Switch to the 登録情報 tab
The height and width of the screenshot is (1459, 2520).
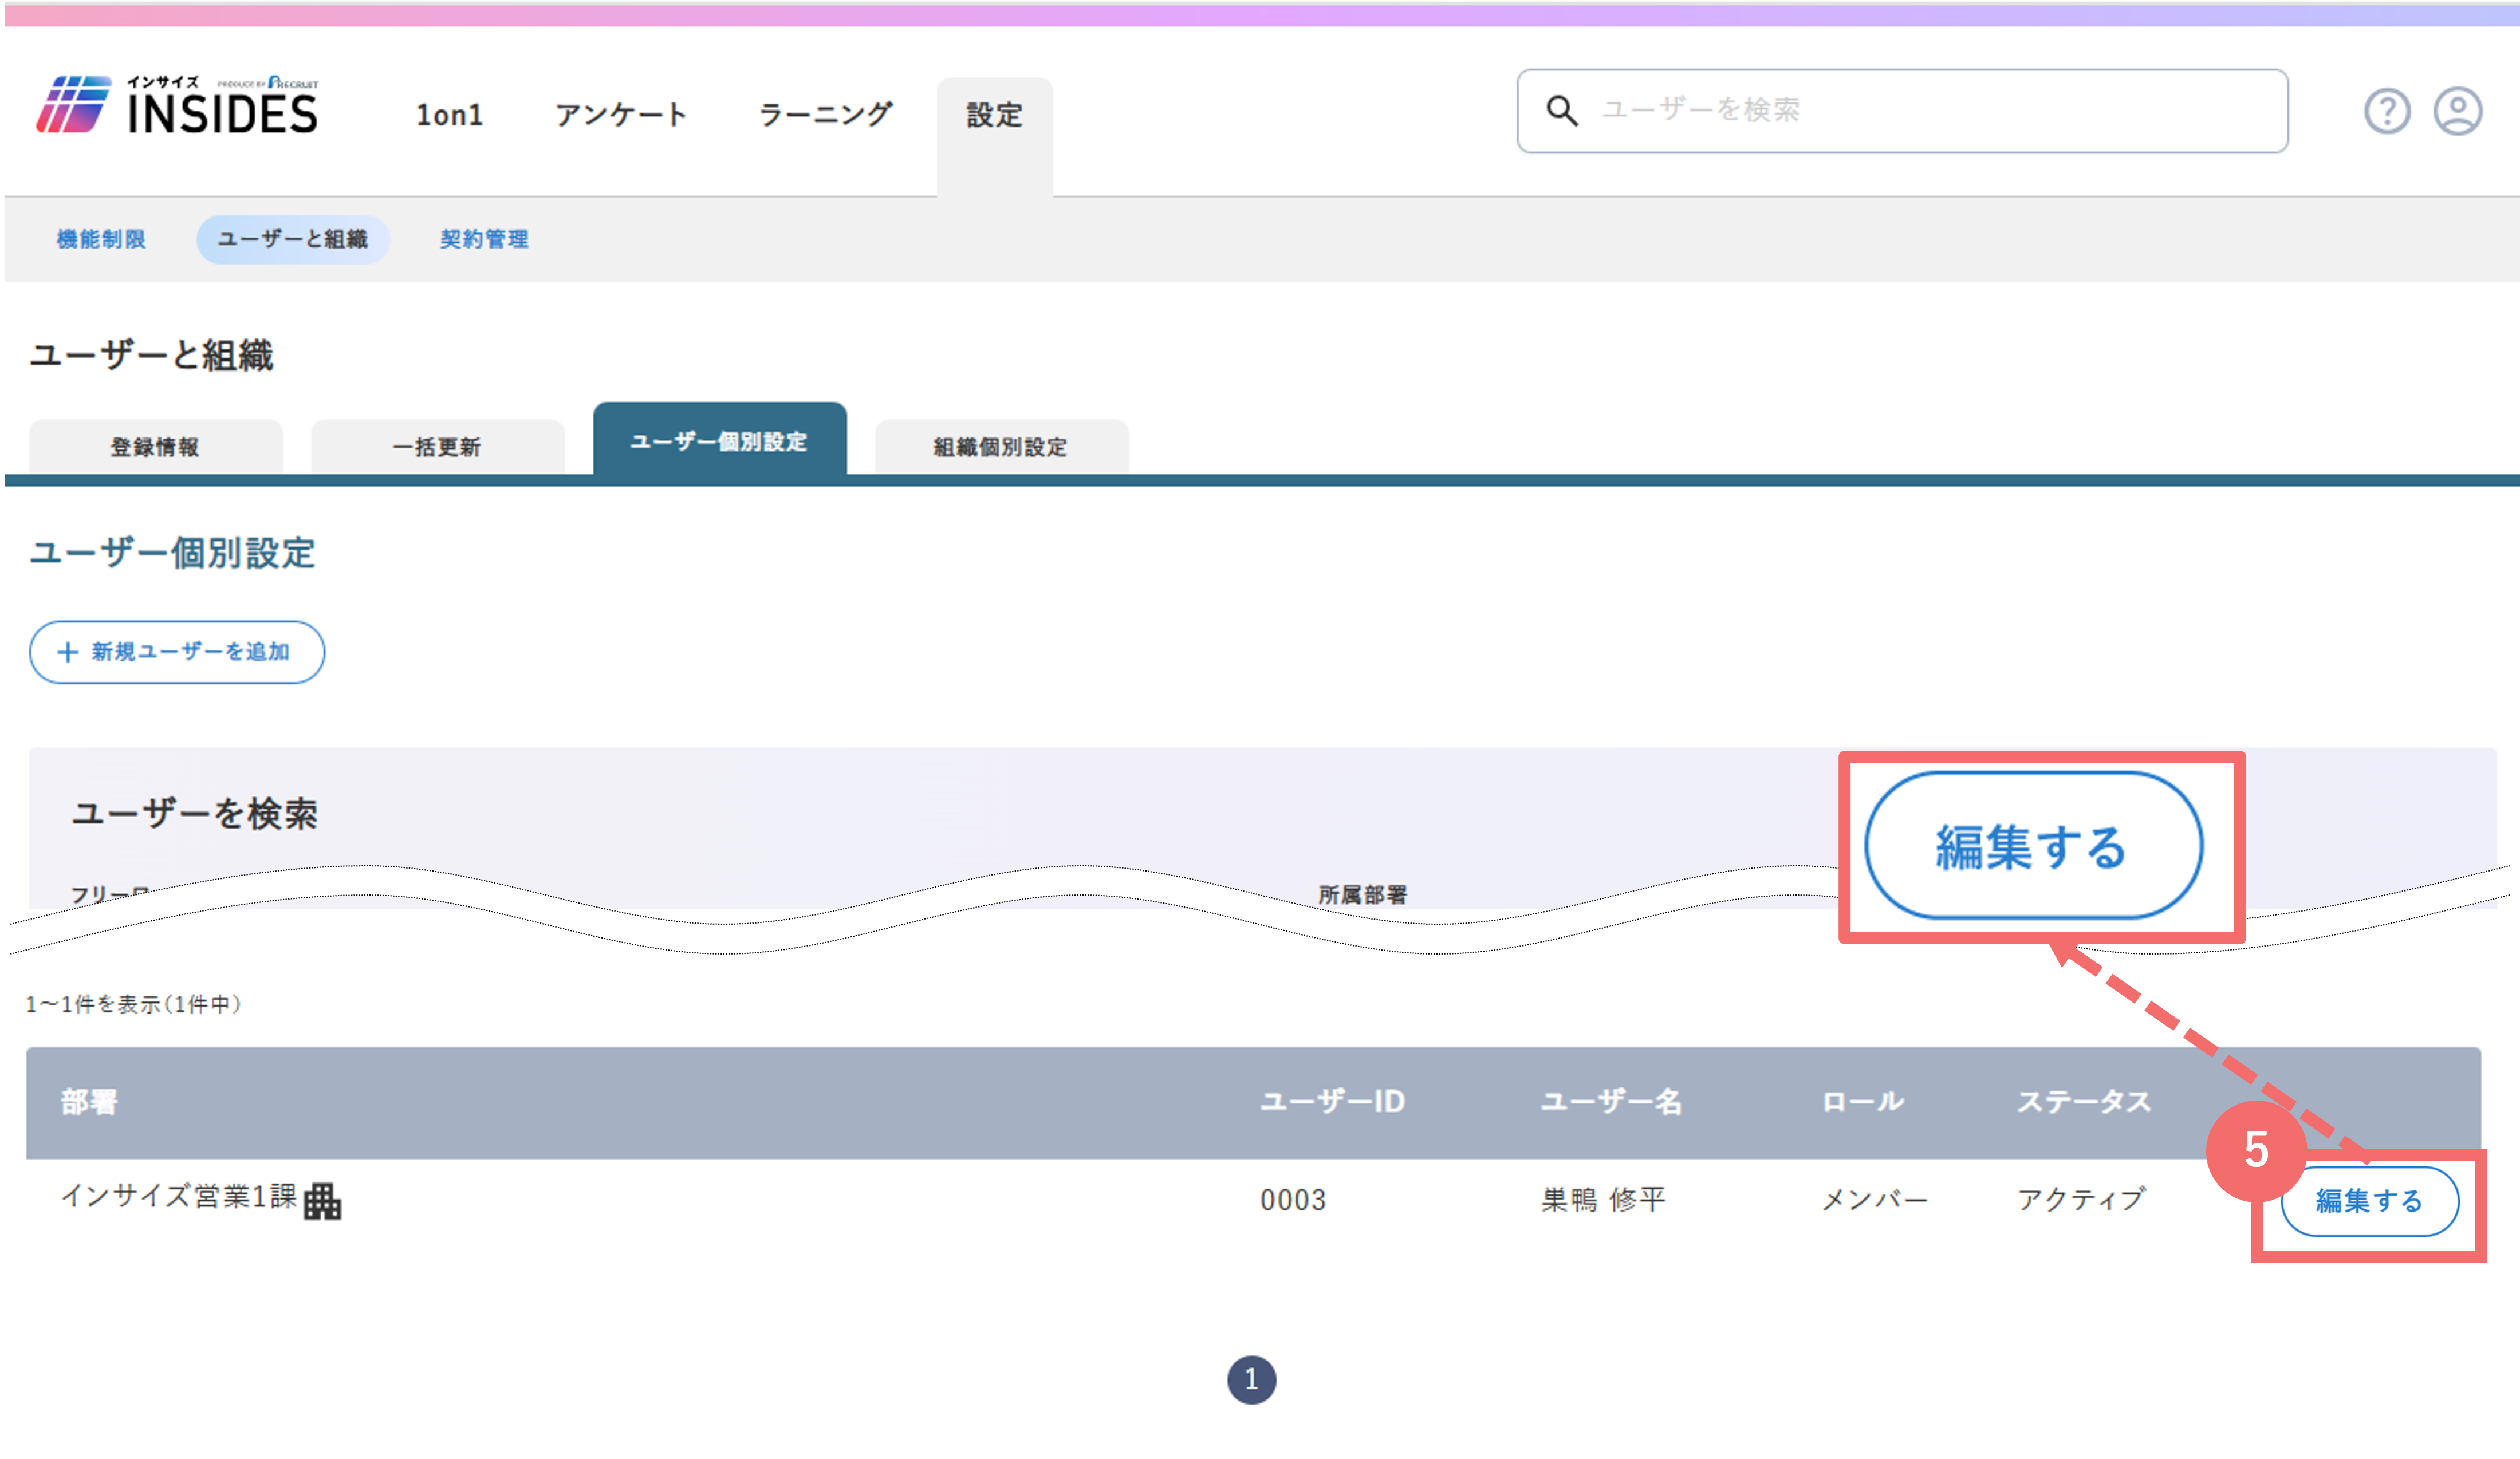click(x=155, y=447)
